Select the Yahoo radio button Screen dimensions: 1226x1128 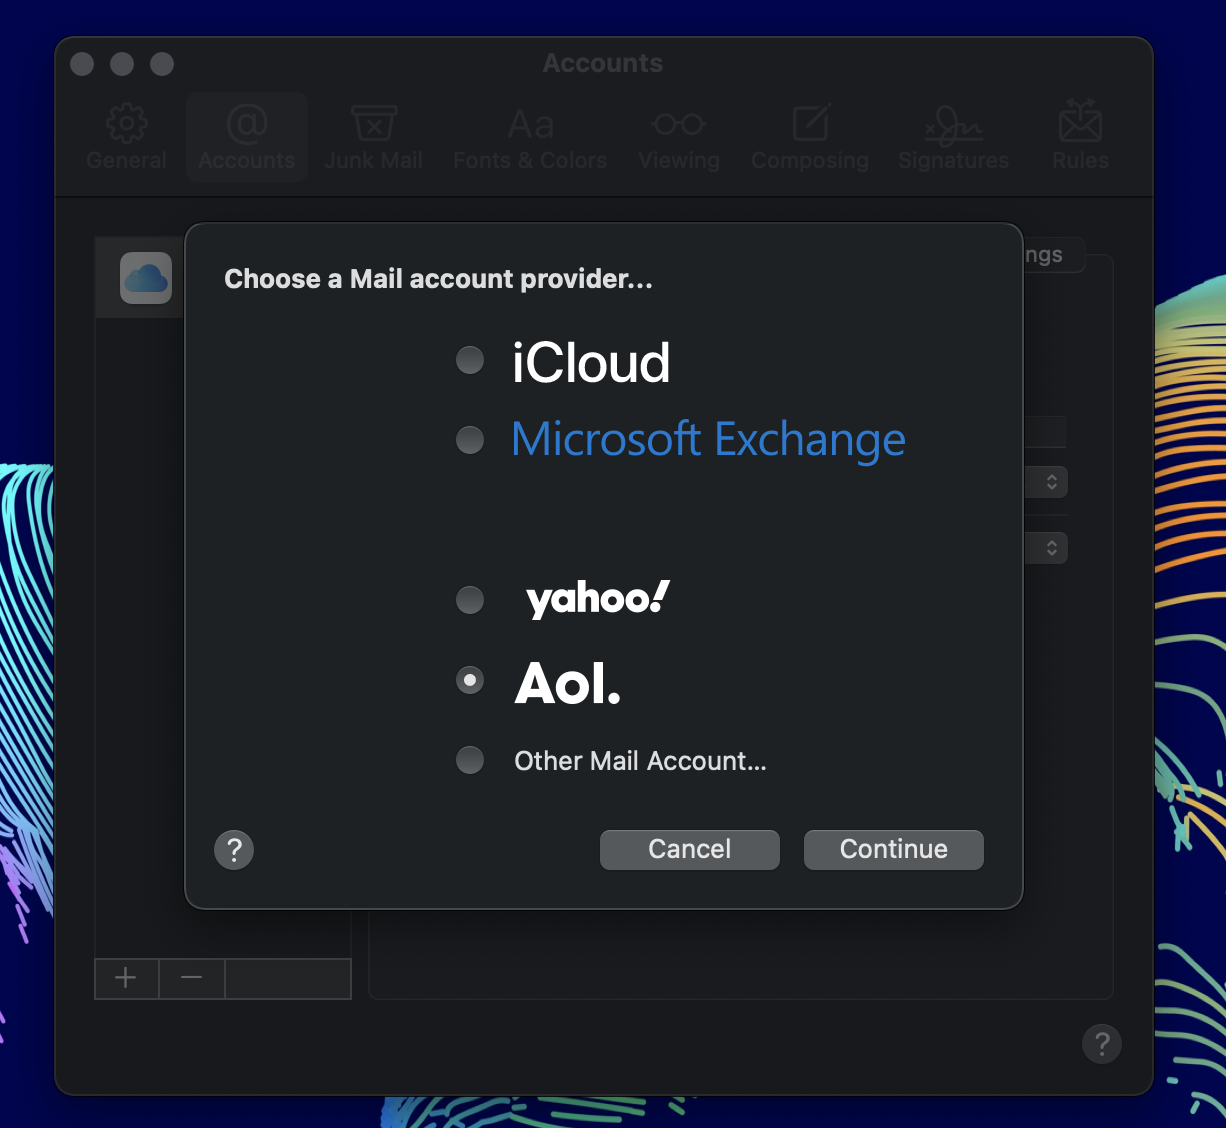(470, 600)
